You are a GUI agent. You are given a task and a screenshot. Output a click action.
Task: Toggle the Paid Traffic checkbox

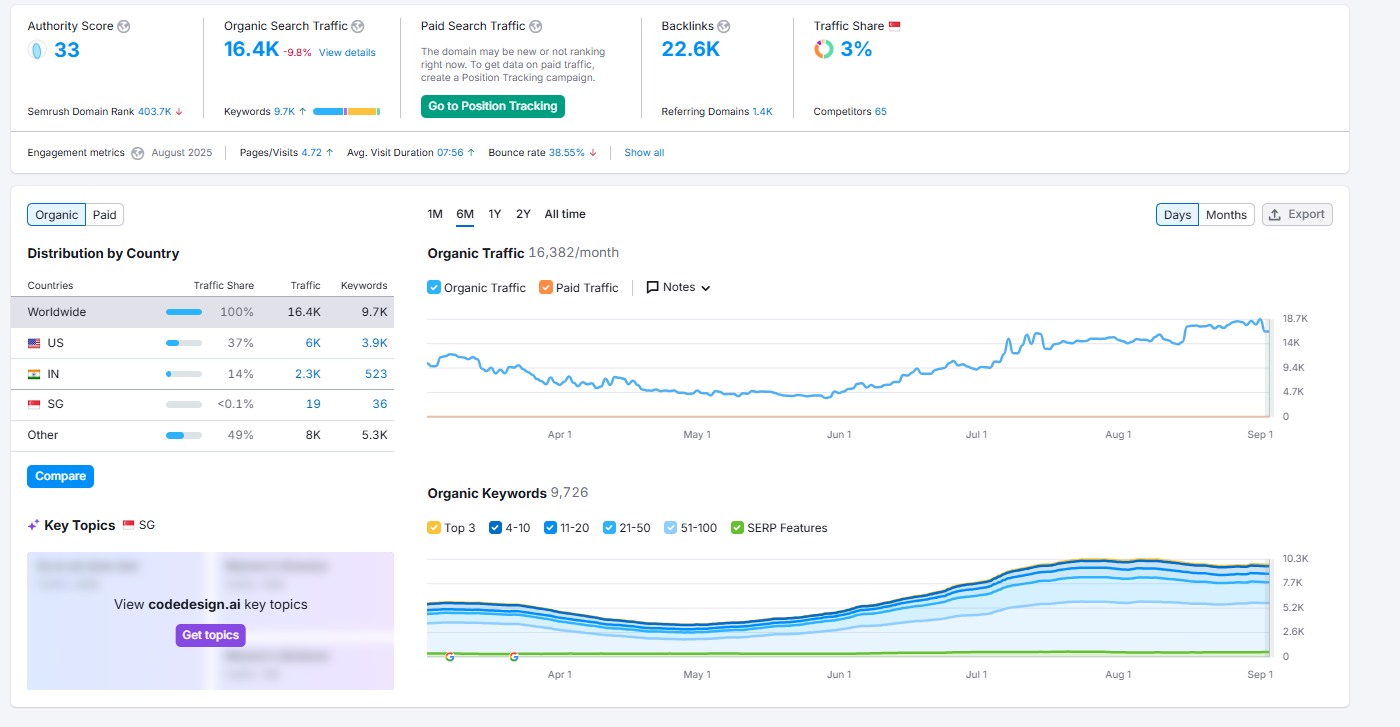pyautogui.click(x=546, y=287)
